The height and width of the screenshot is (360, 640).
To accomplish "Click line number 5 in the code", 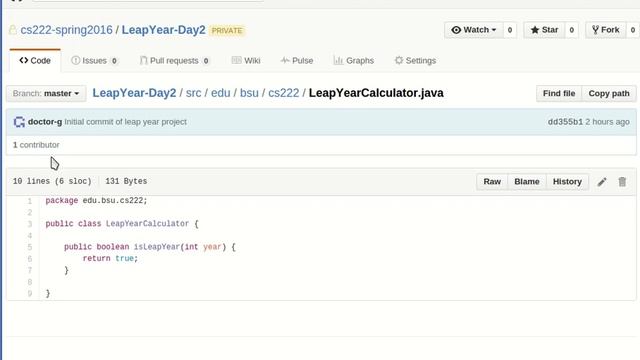I will [29, 247].
